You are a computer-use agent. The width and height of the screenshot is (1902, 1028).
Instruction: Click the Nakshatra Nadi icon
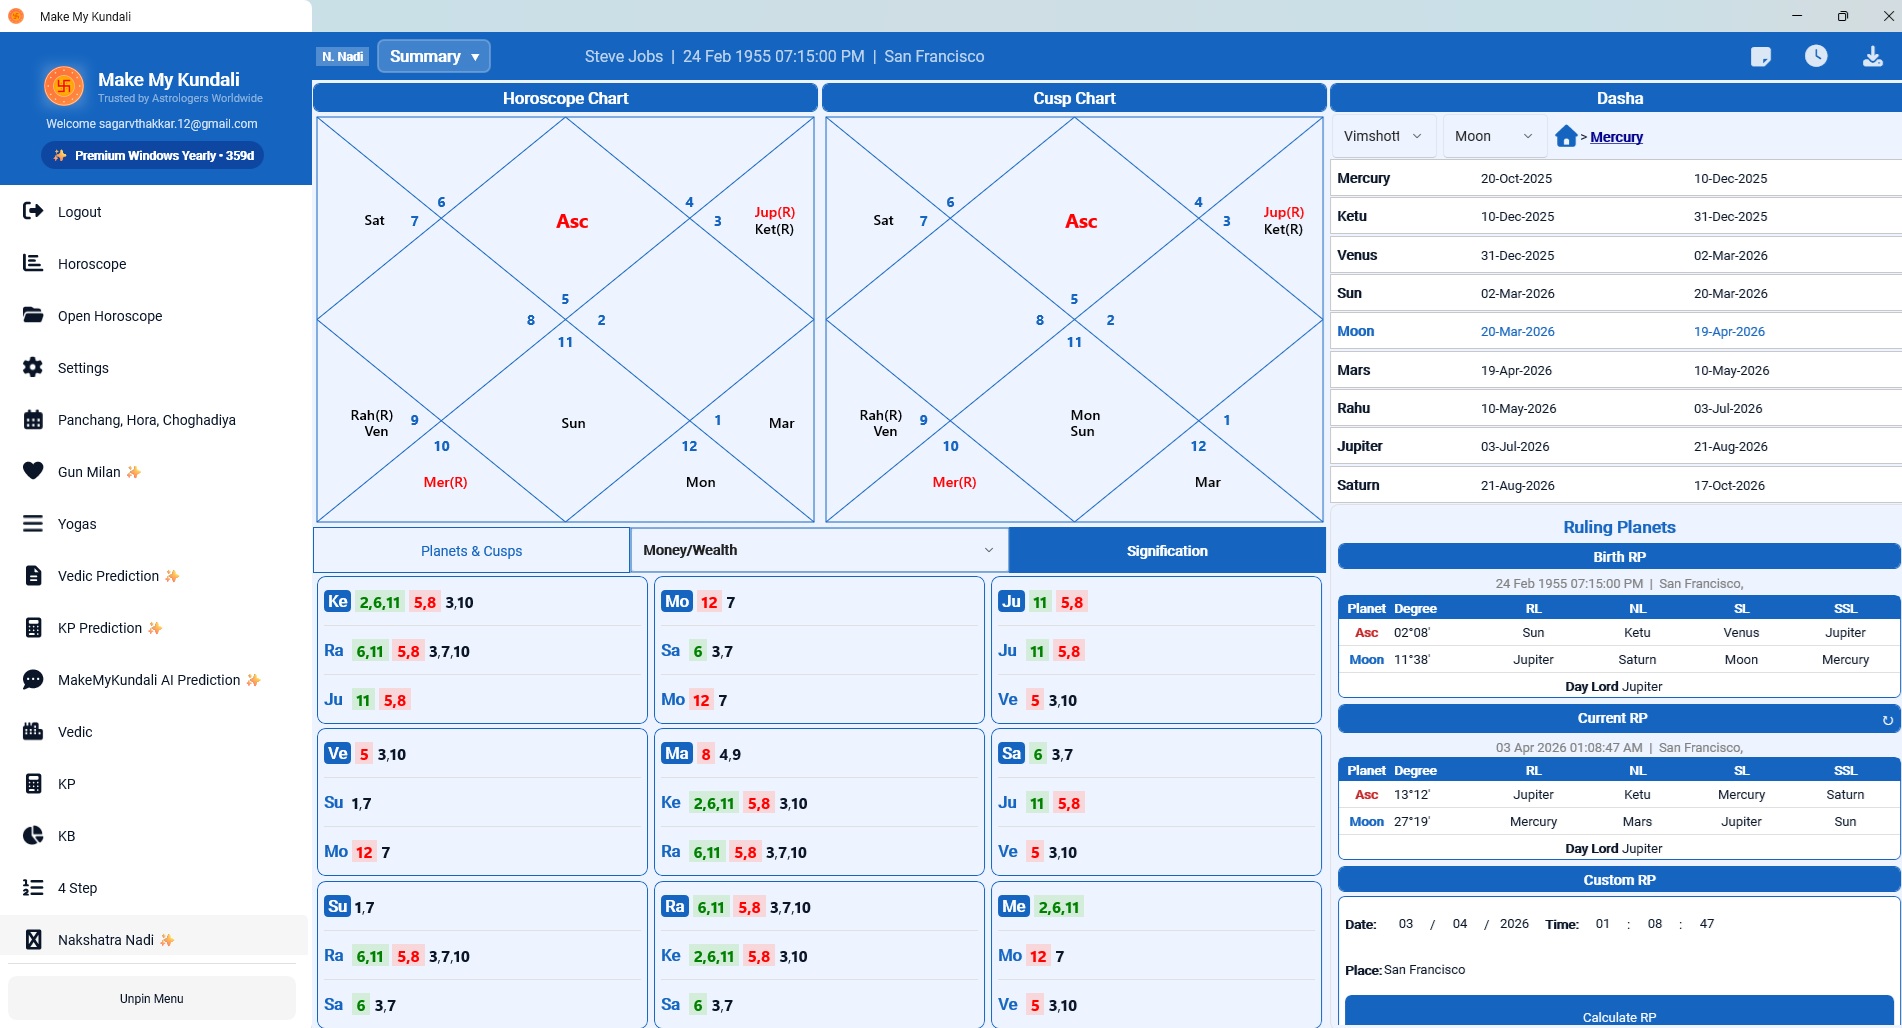[x=33, y=939]
